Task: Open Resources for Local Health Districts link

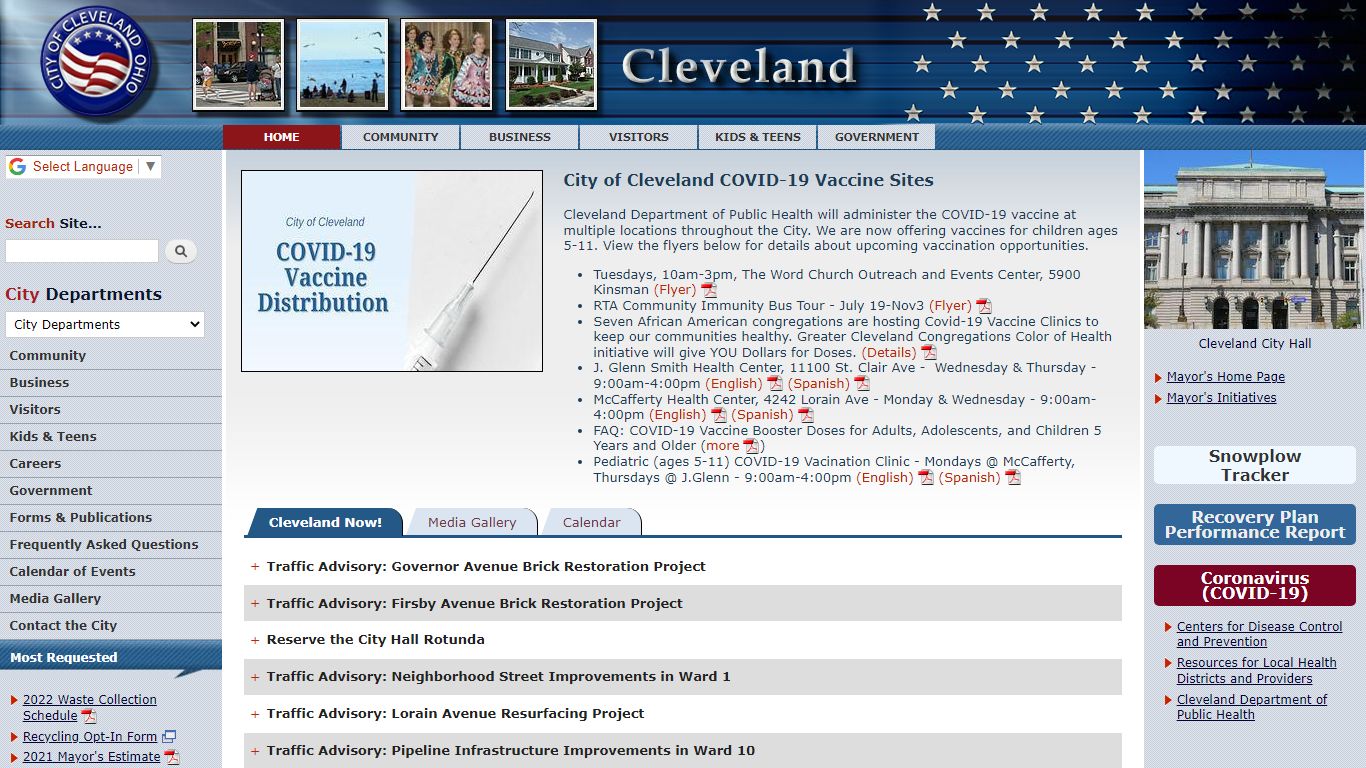Action: (1257, 670)
